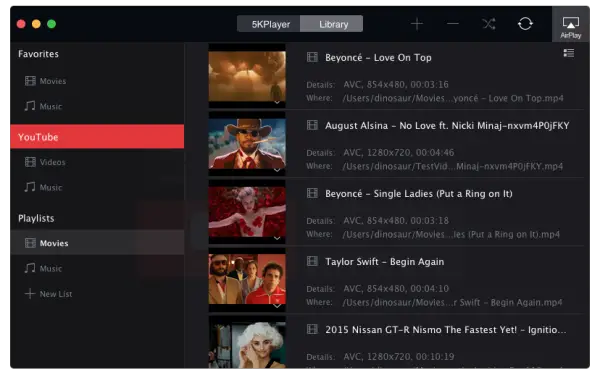This screenshot has height=383, width=600.
Task: Click film icon beside Nissan GT-R title
Action: coord(312,329)
